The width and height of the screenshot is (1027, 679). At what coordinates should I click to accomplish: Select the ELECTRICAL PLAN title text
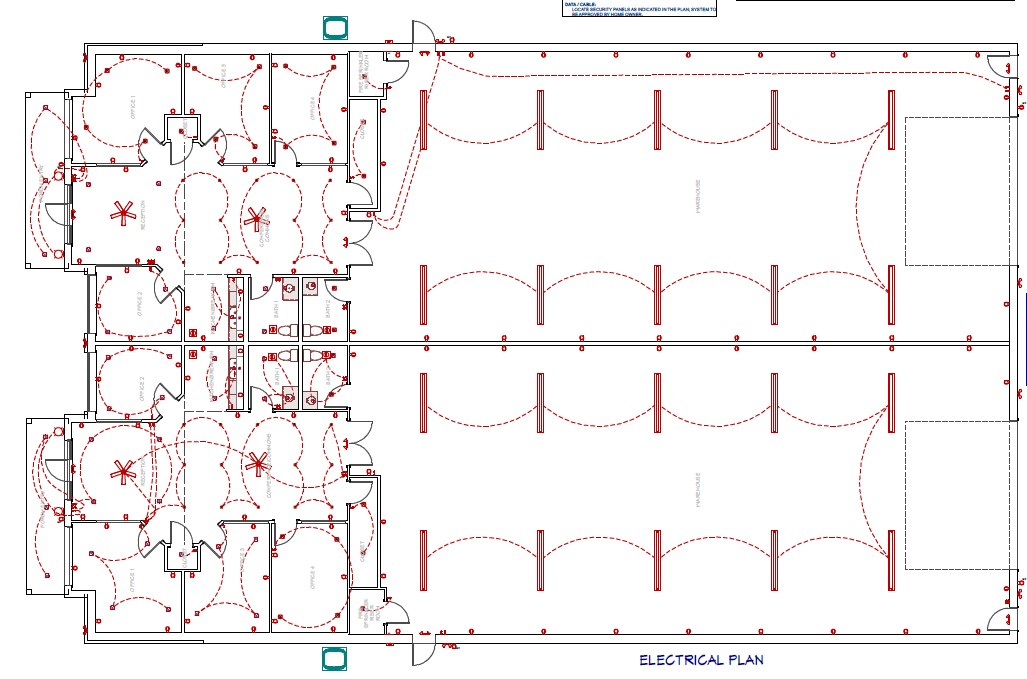(701, 660)
